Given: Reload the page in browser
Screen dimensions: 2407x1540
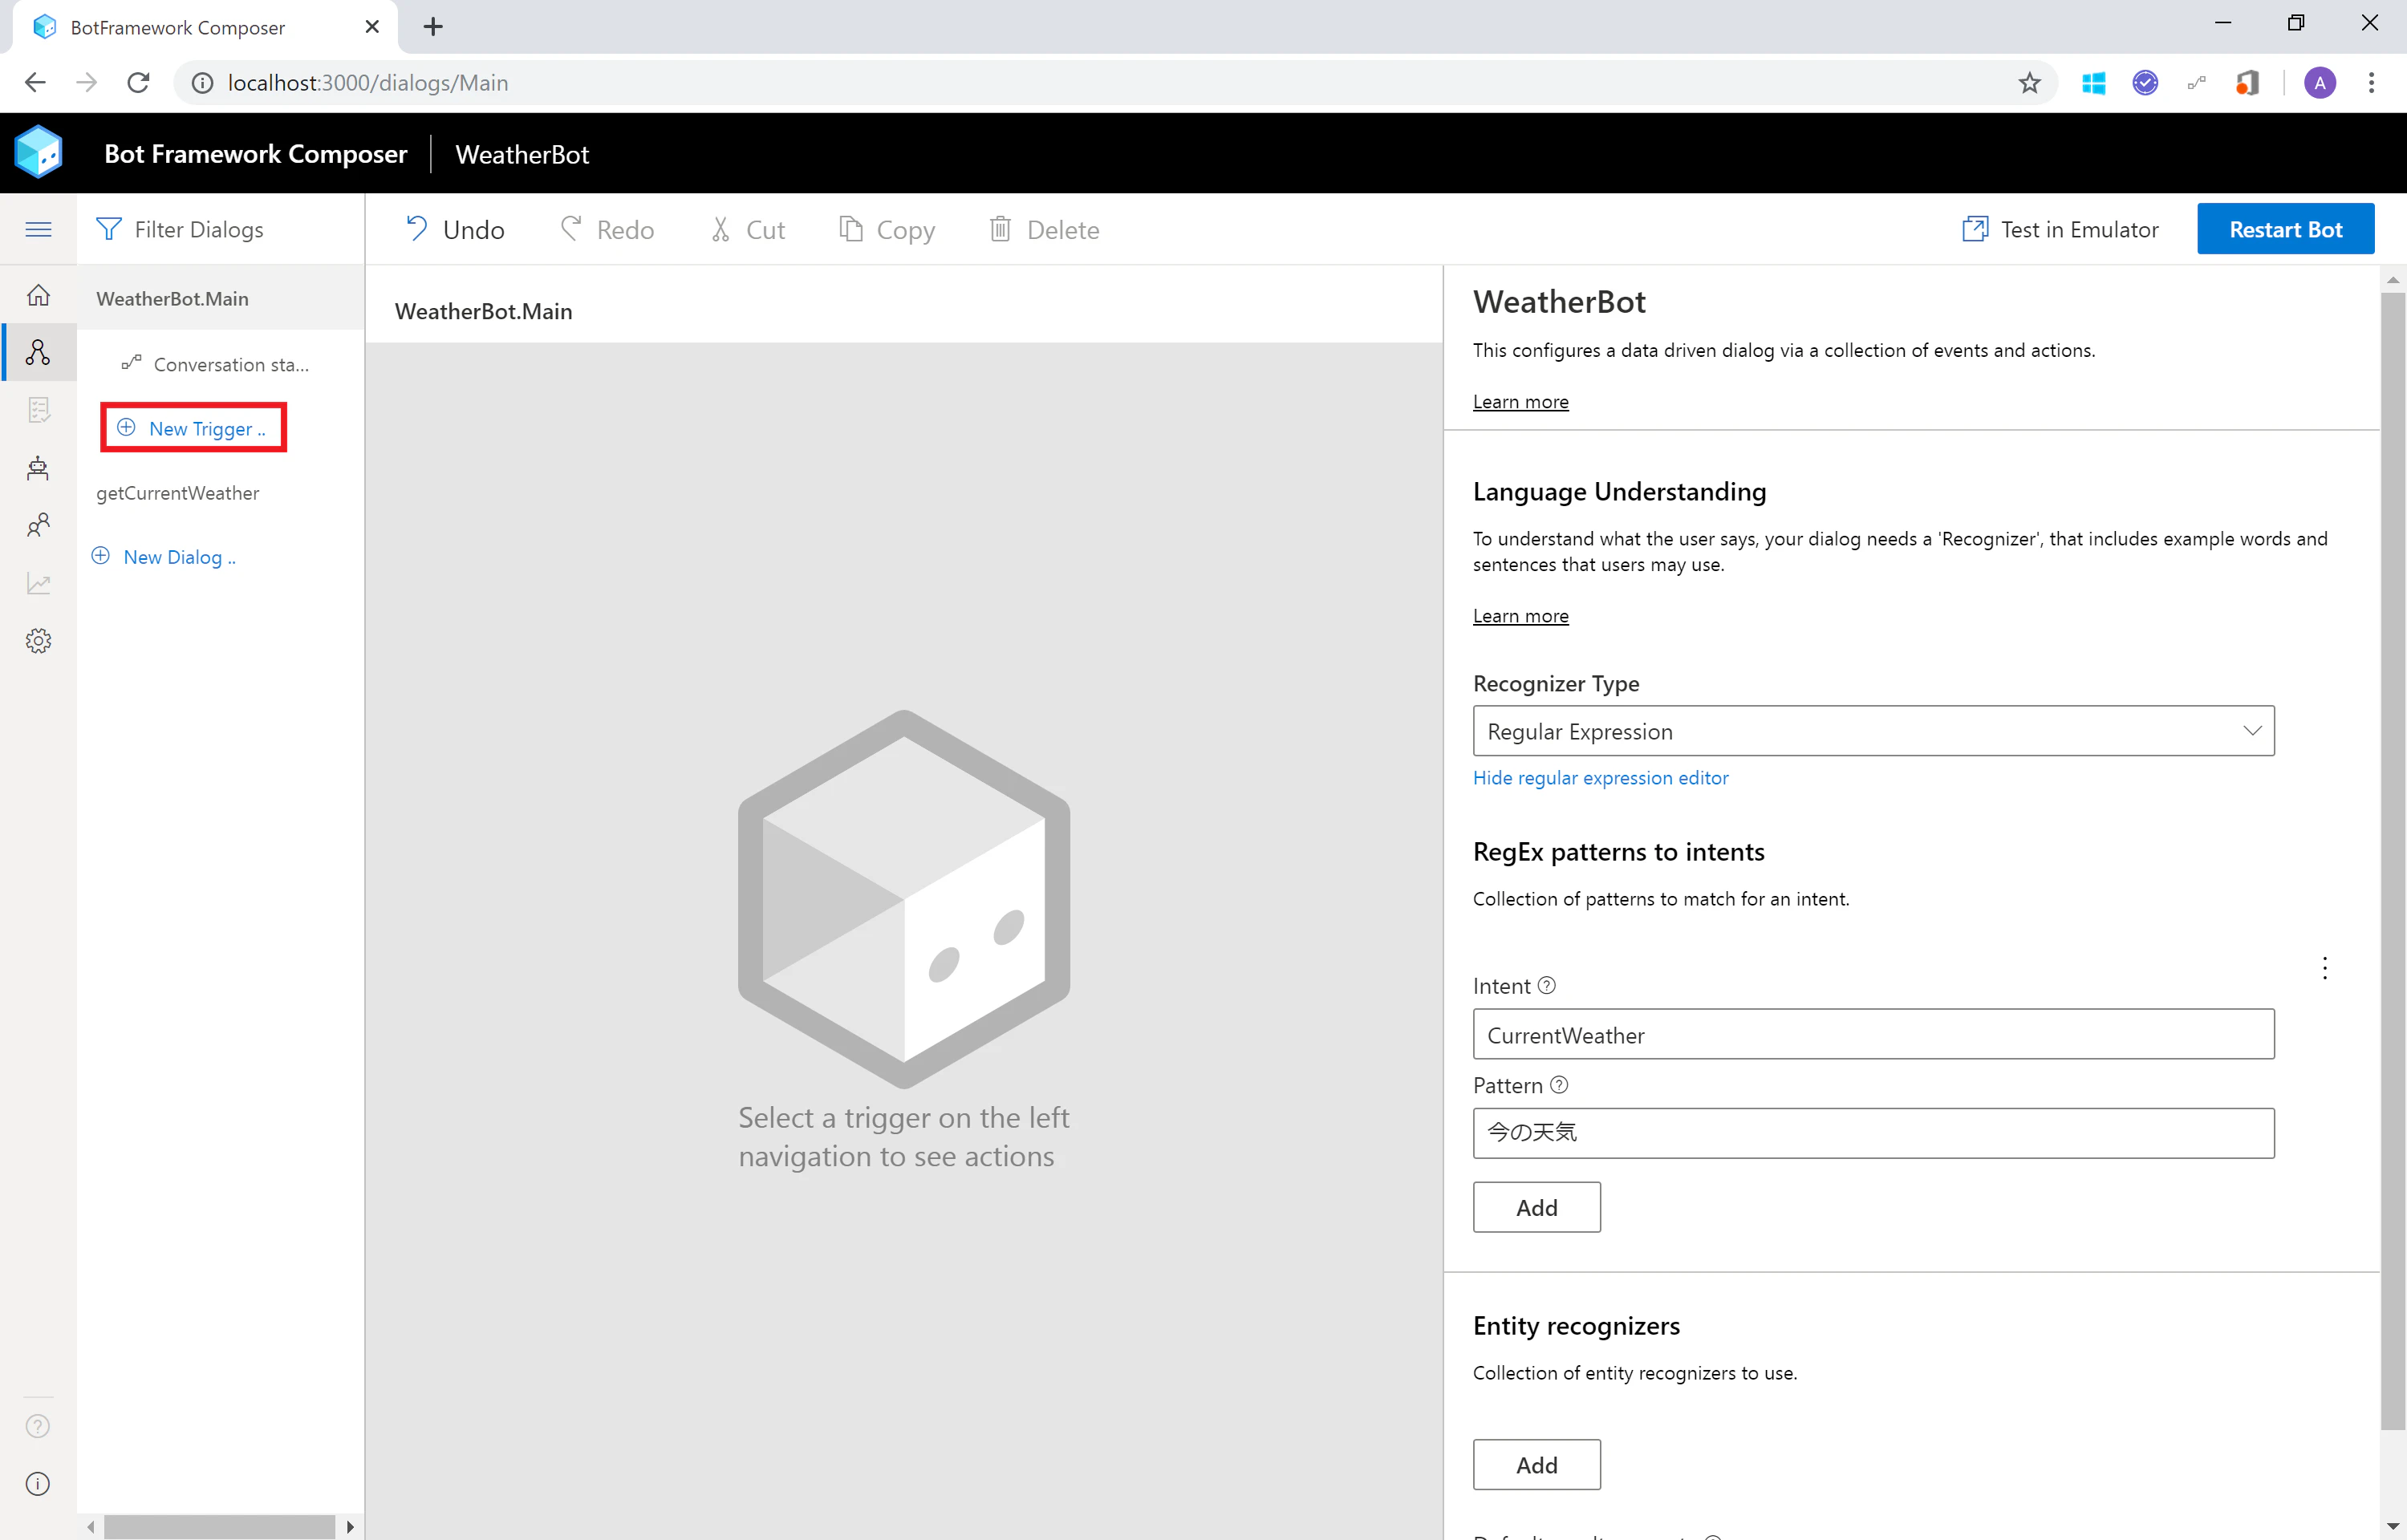Looking at the screenshot, I should pos(138,83).
